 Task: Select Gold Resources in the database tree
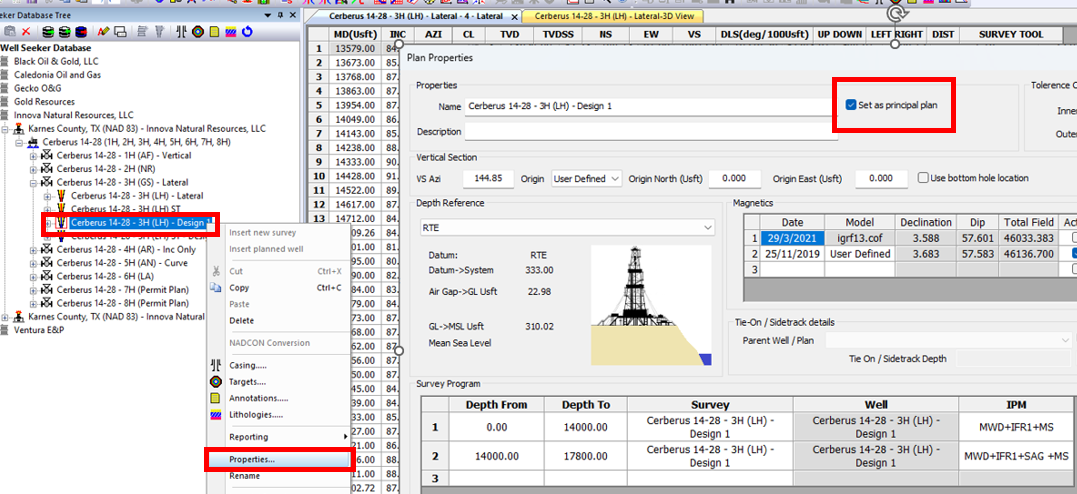tap(44, 101)
